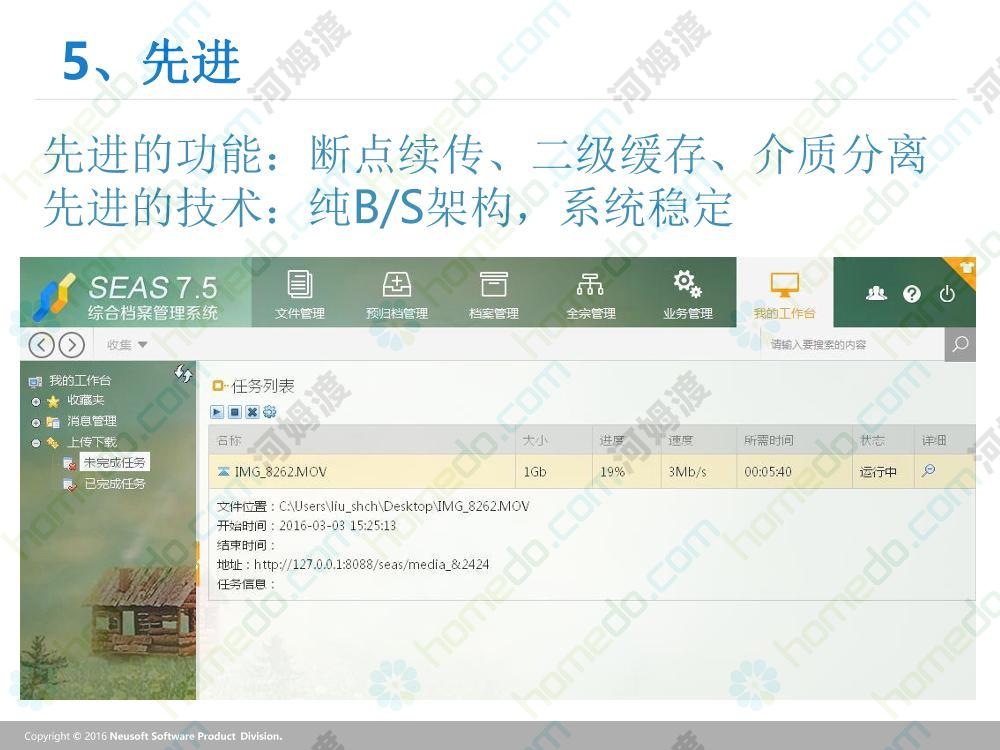The height and width of the screenshot is (750, 1000).
Task: Expand the 消息管理 node
Action: pyautogui.click(x=36, y=422)
